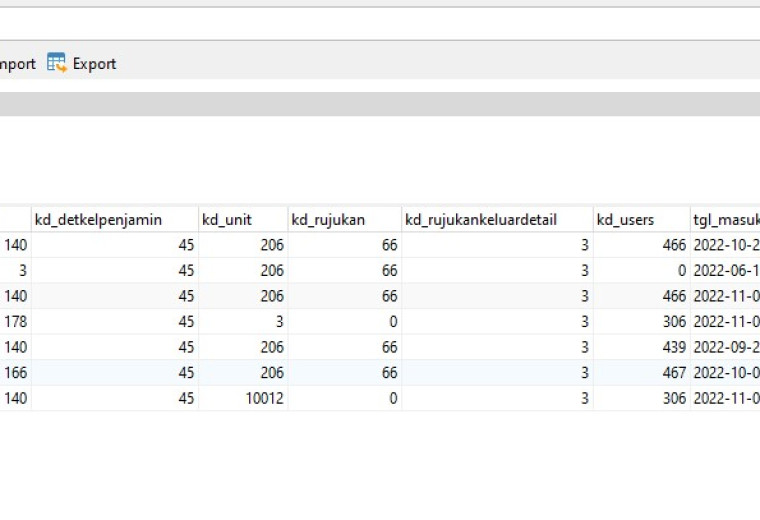
Task: Select the kd_rujukan column header
Action: coord(345,220)
